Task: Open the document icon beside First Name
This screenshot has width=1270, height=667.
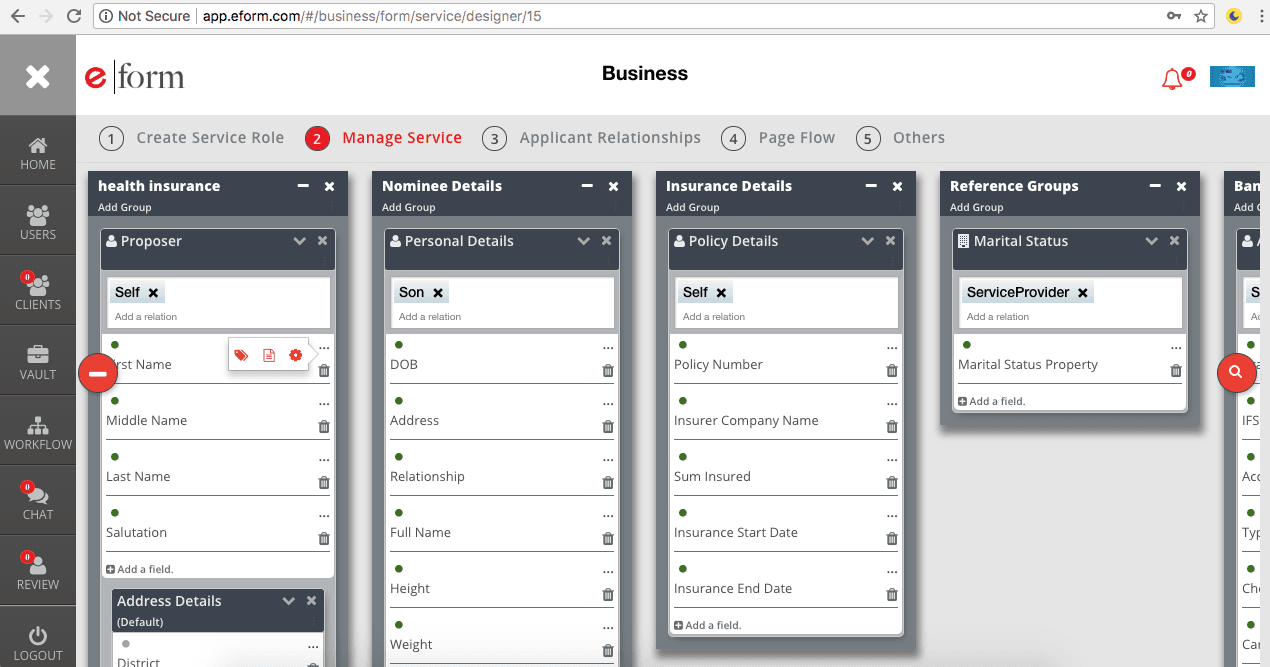Action: [x=267, y=354]
